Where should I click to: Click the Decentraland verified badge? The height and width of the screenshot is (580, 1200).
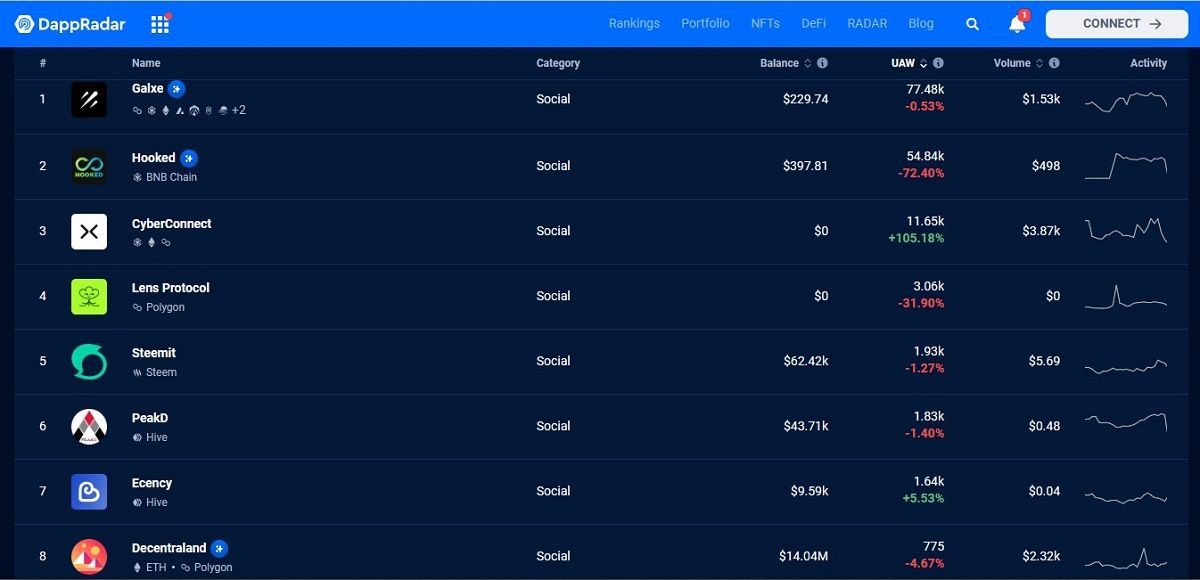[219, 548]
